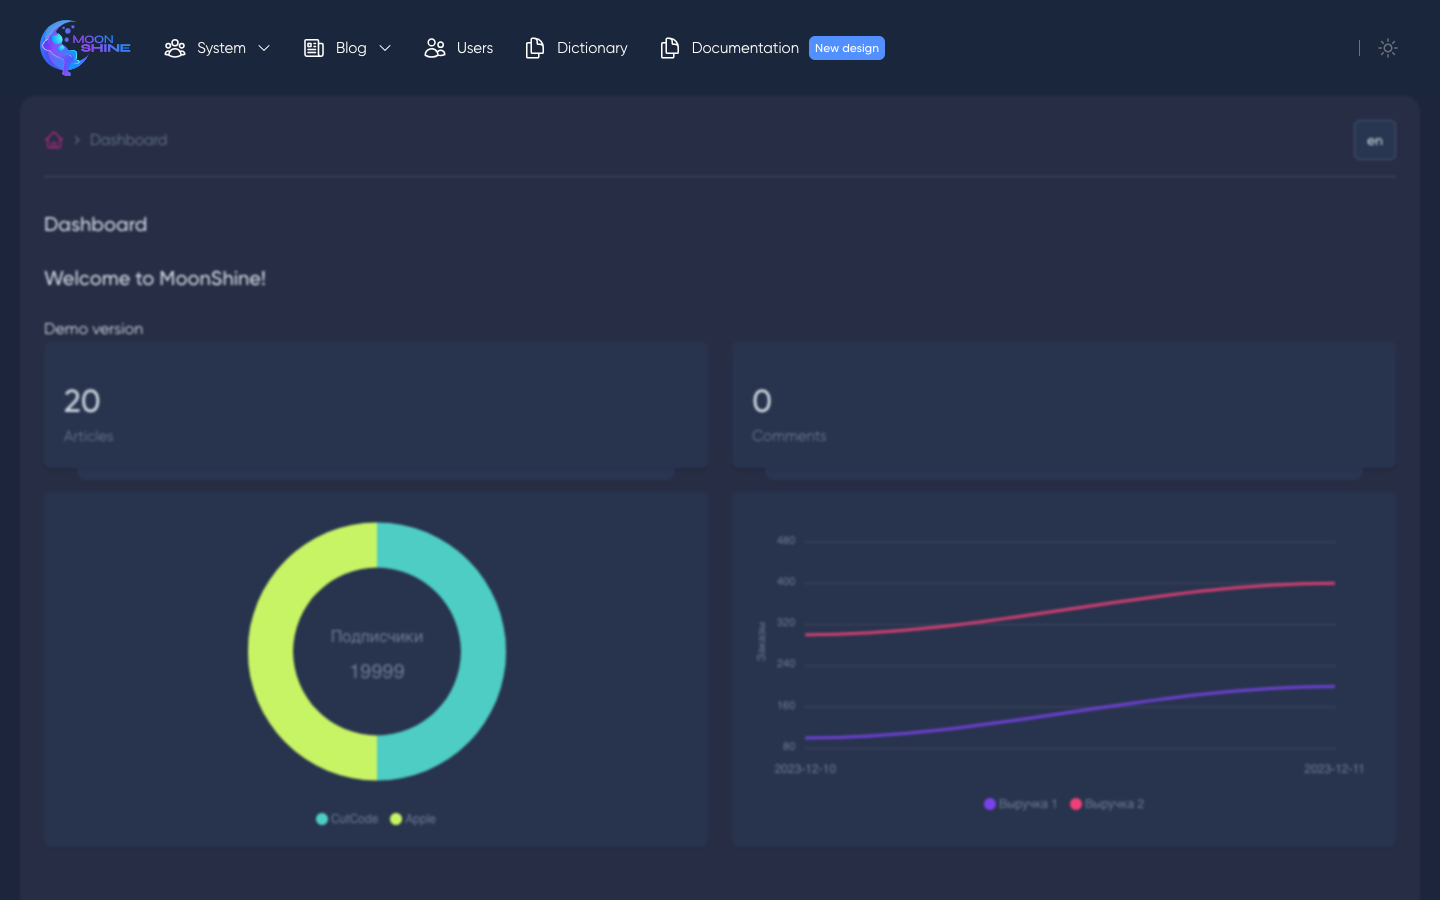Click the Blog newspaper icon
The height and width of the screenshot is (900, 1440).
tap(314, 48)
